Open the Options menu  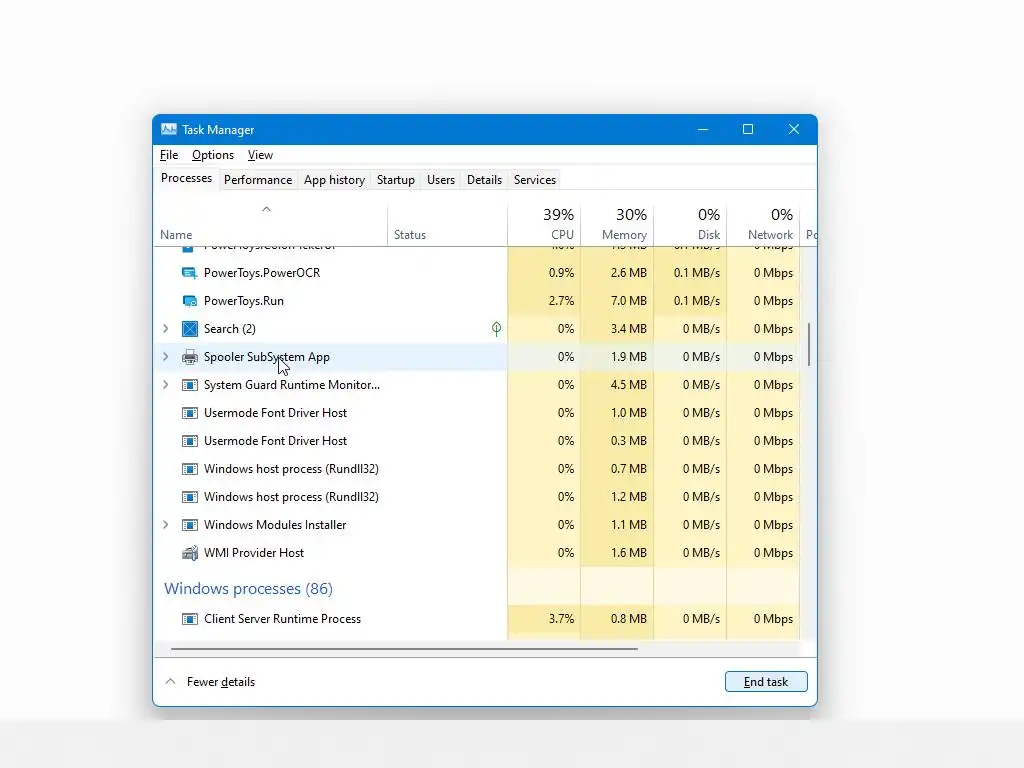(213, 155)
